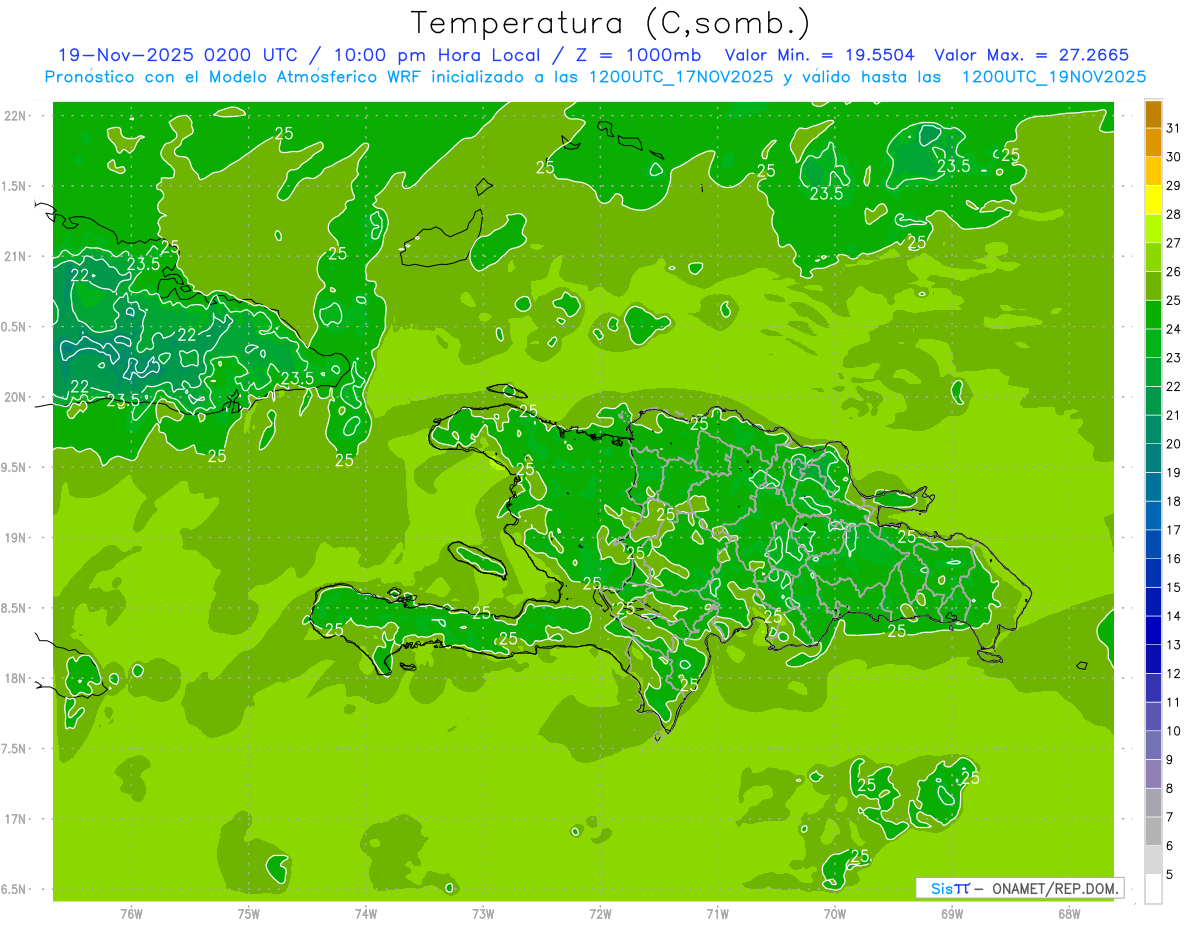Click the white swatch below 5 on colorbar
1200x927 pixels.
1153,889
